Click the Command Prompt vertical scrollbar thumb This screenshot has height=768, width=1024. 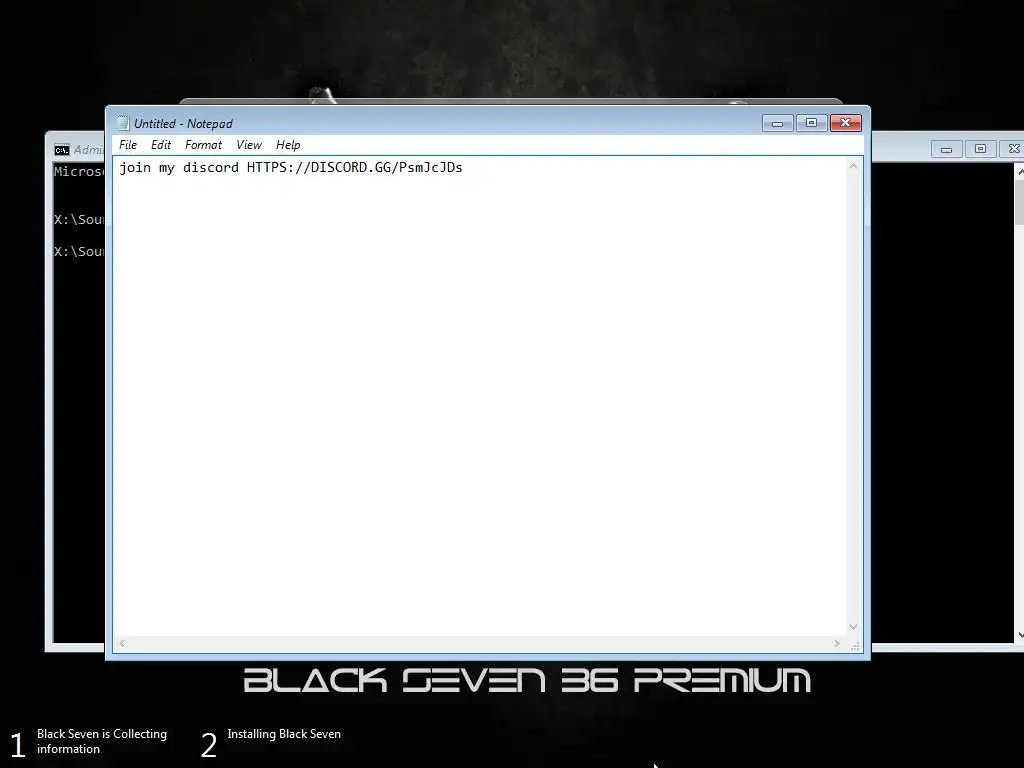pos(1020,202)
